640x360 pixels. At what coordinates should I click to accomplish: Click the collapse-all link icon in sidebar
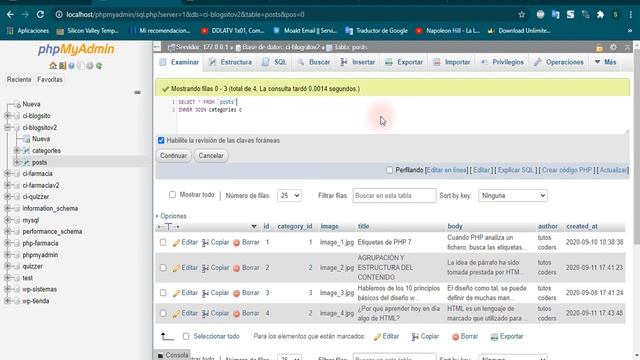coord(138,92)
